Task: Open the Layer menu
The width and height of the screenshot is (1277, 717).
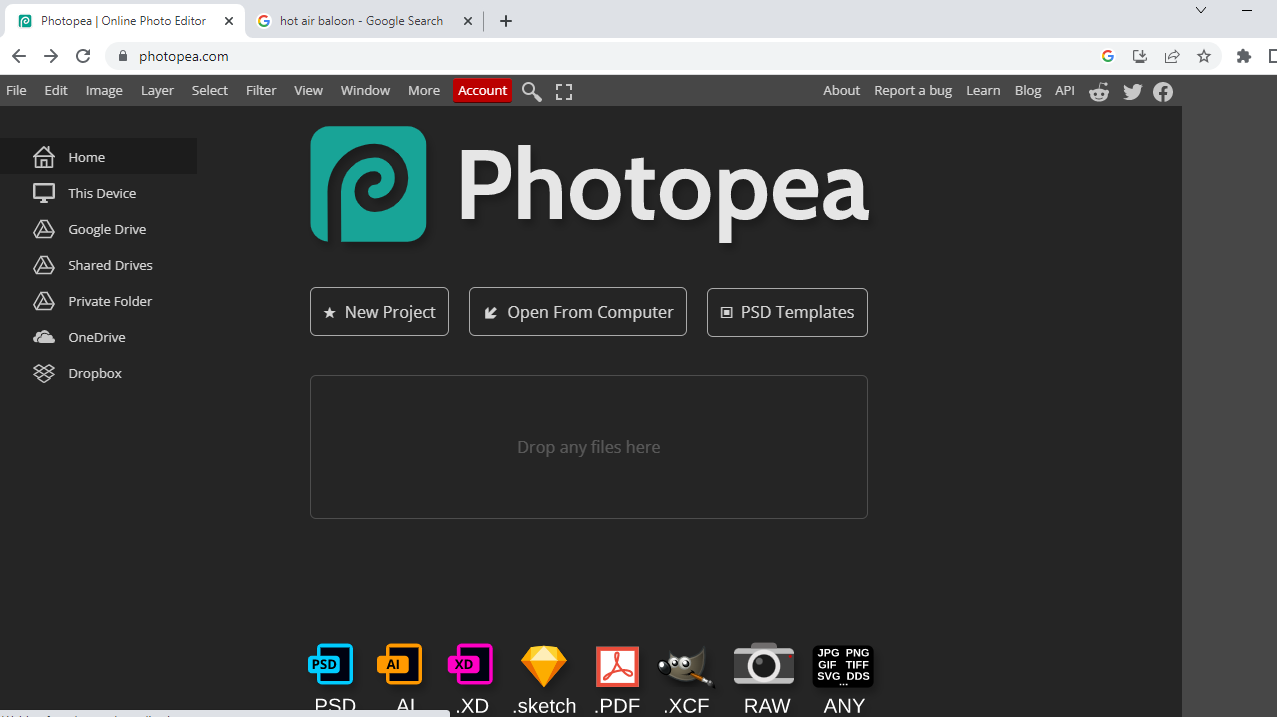Action: (157, 90)
